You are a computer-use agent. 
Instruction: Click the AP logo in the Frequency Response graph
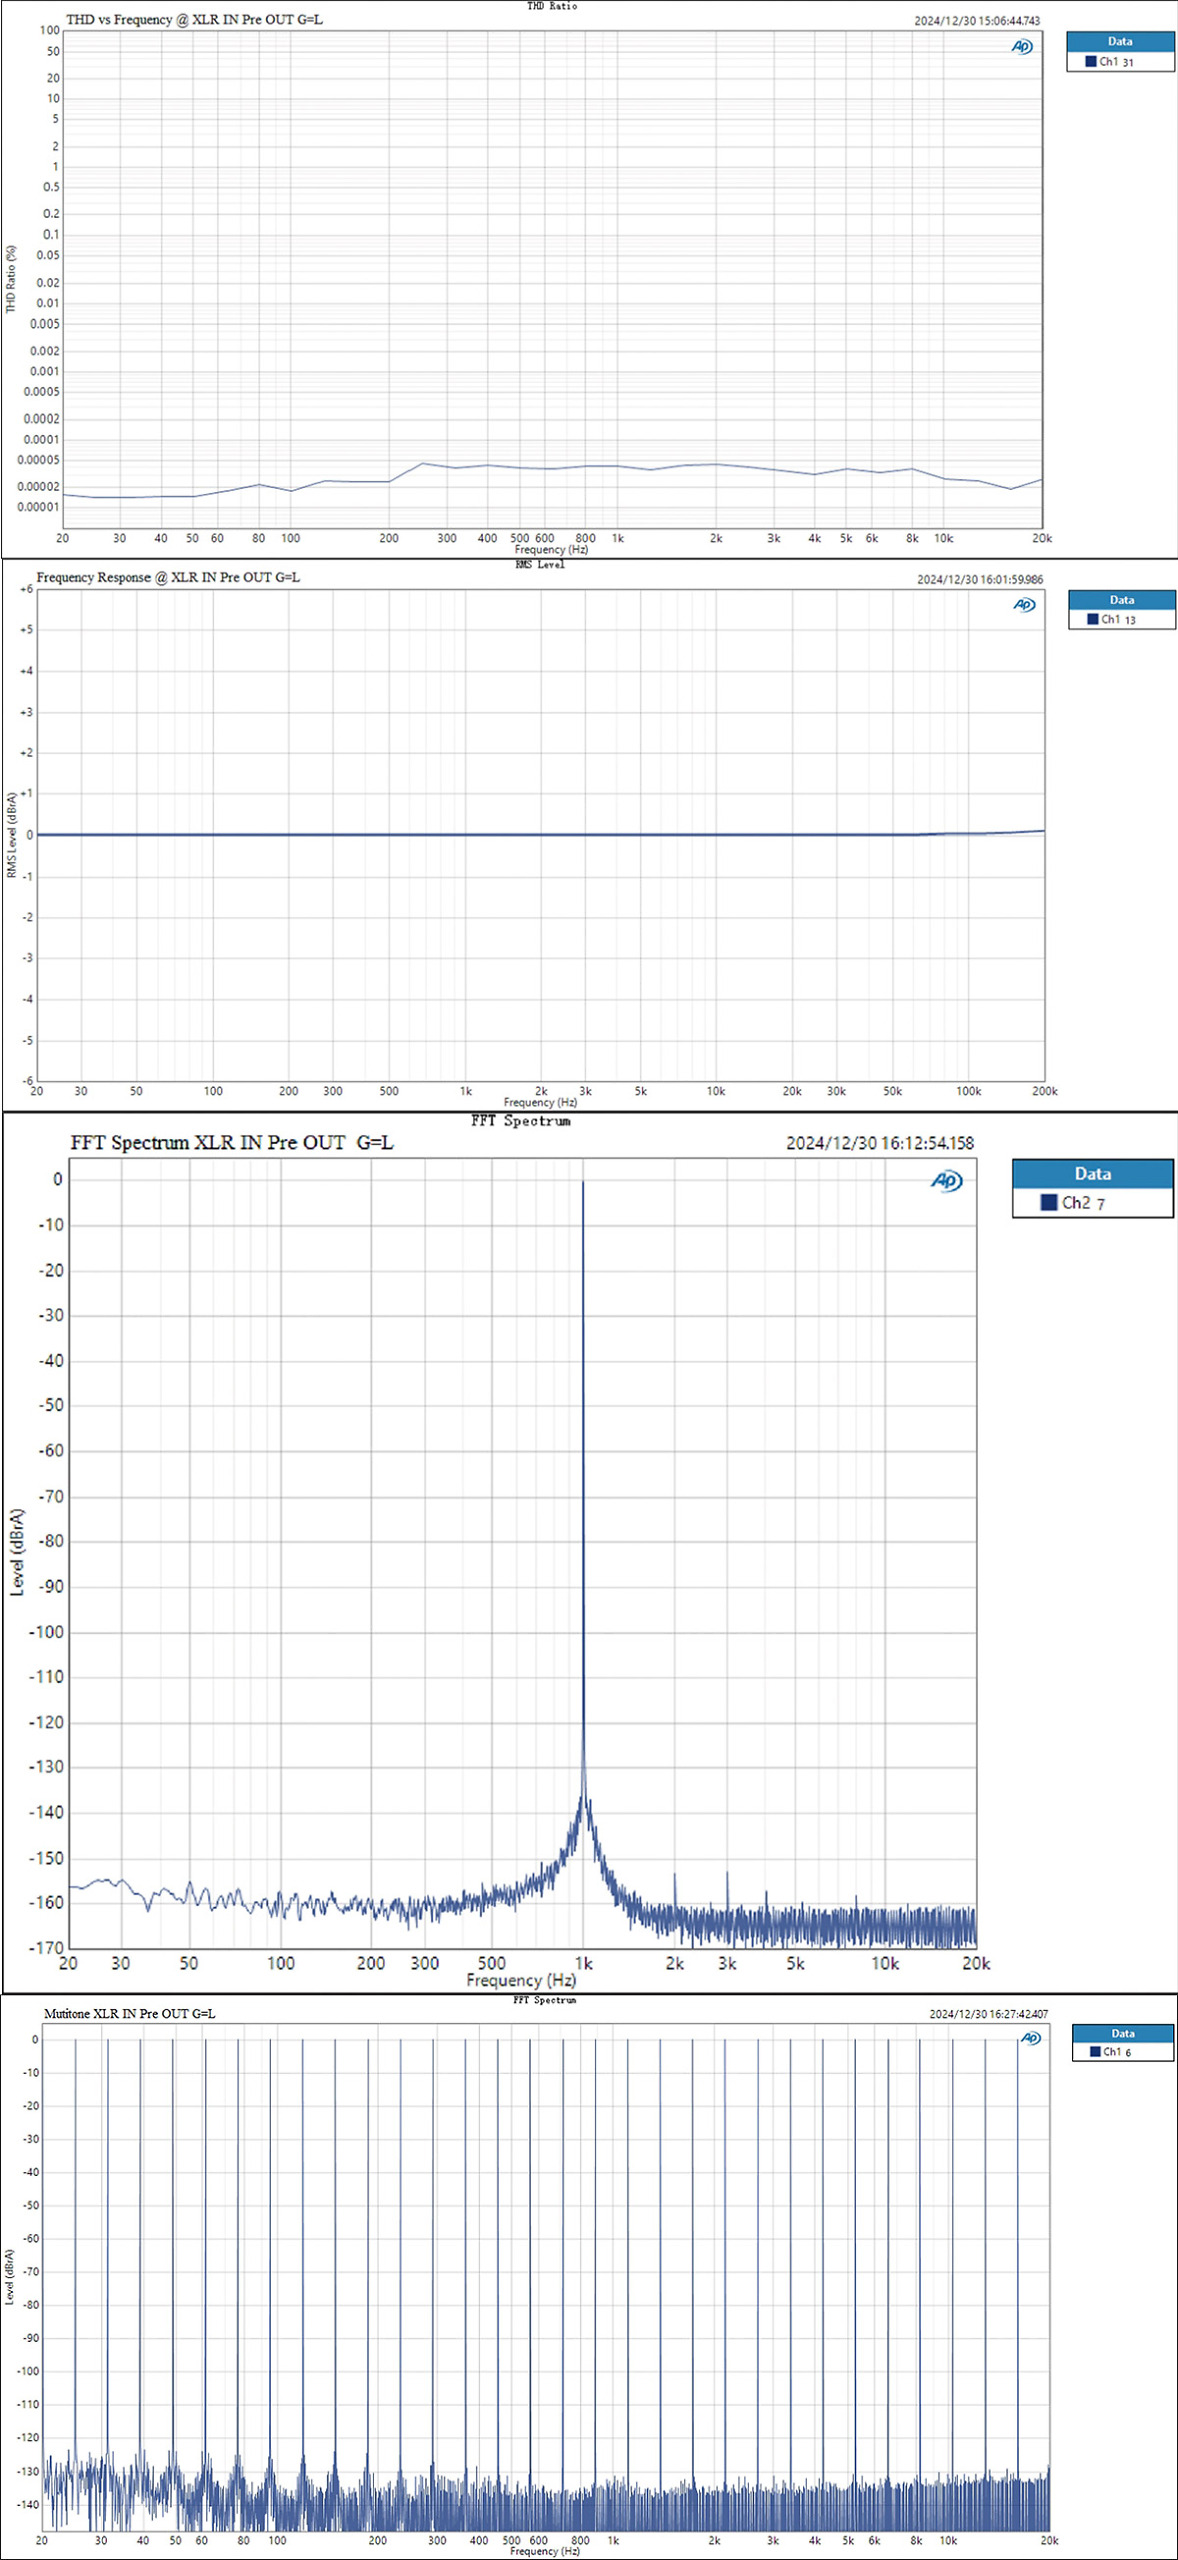[1023, 605]
